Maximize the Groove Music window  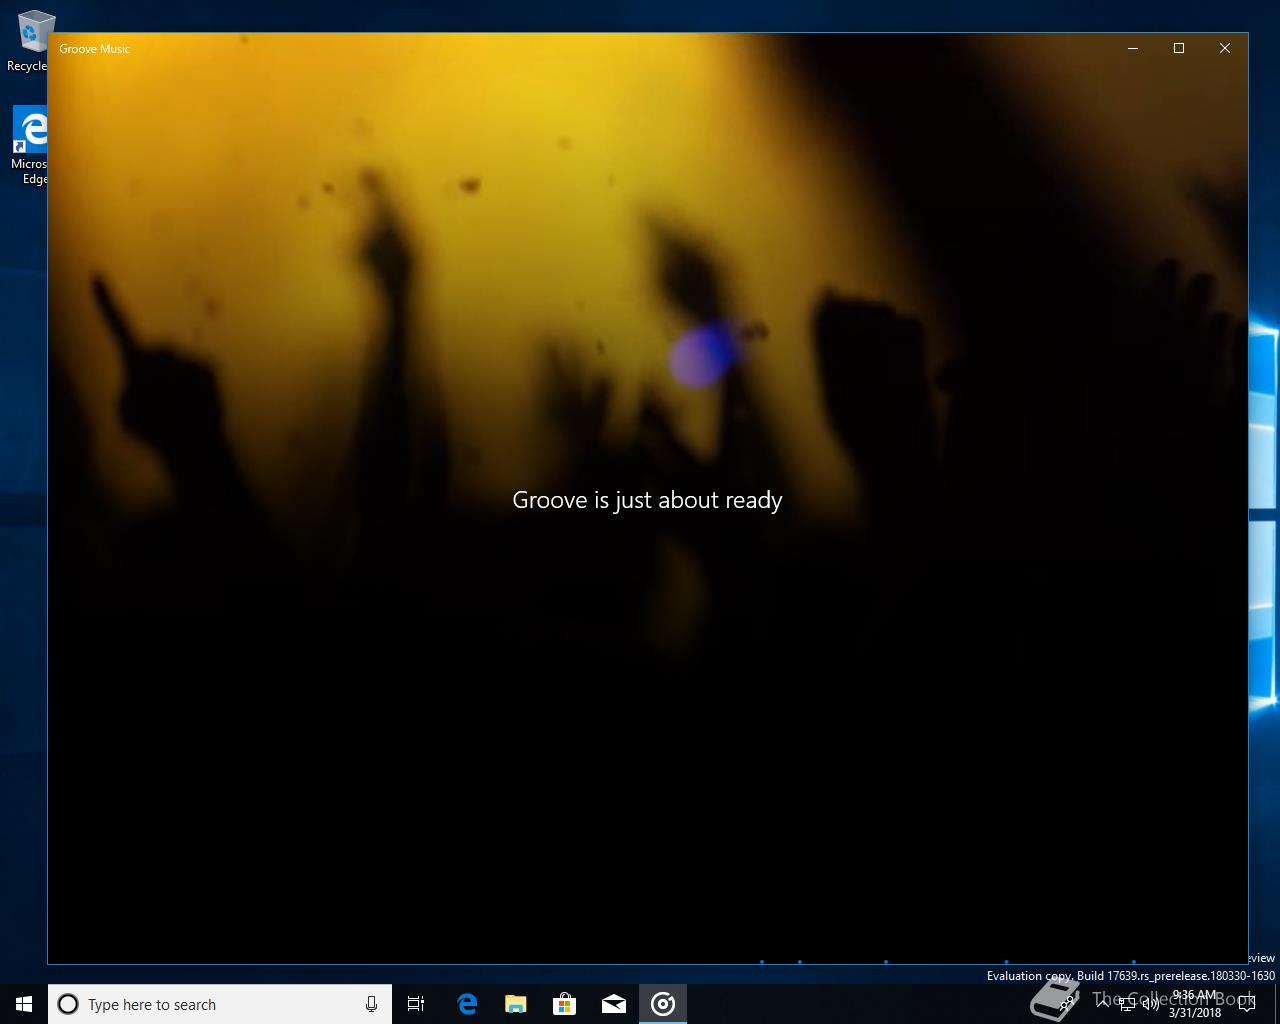pyautogui.click(x=1179, y=48)
